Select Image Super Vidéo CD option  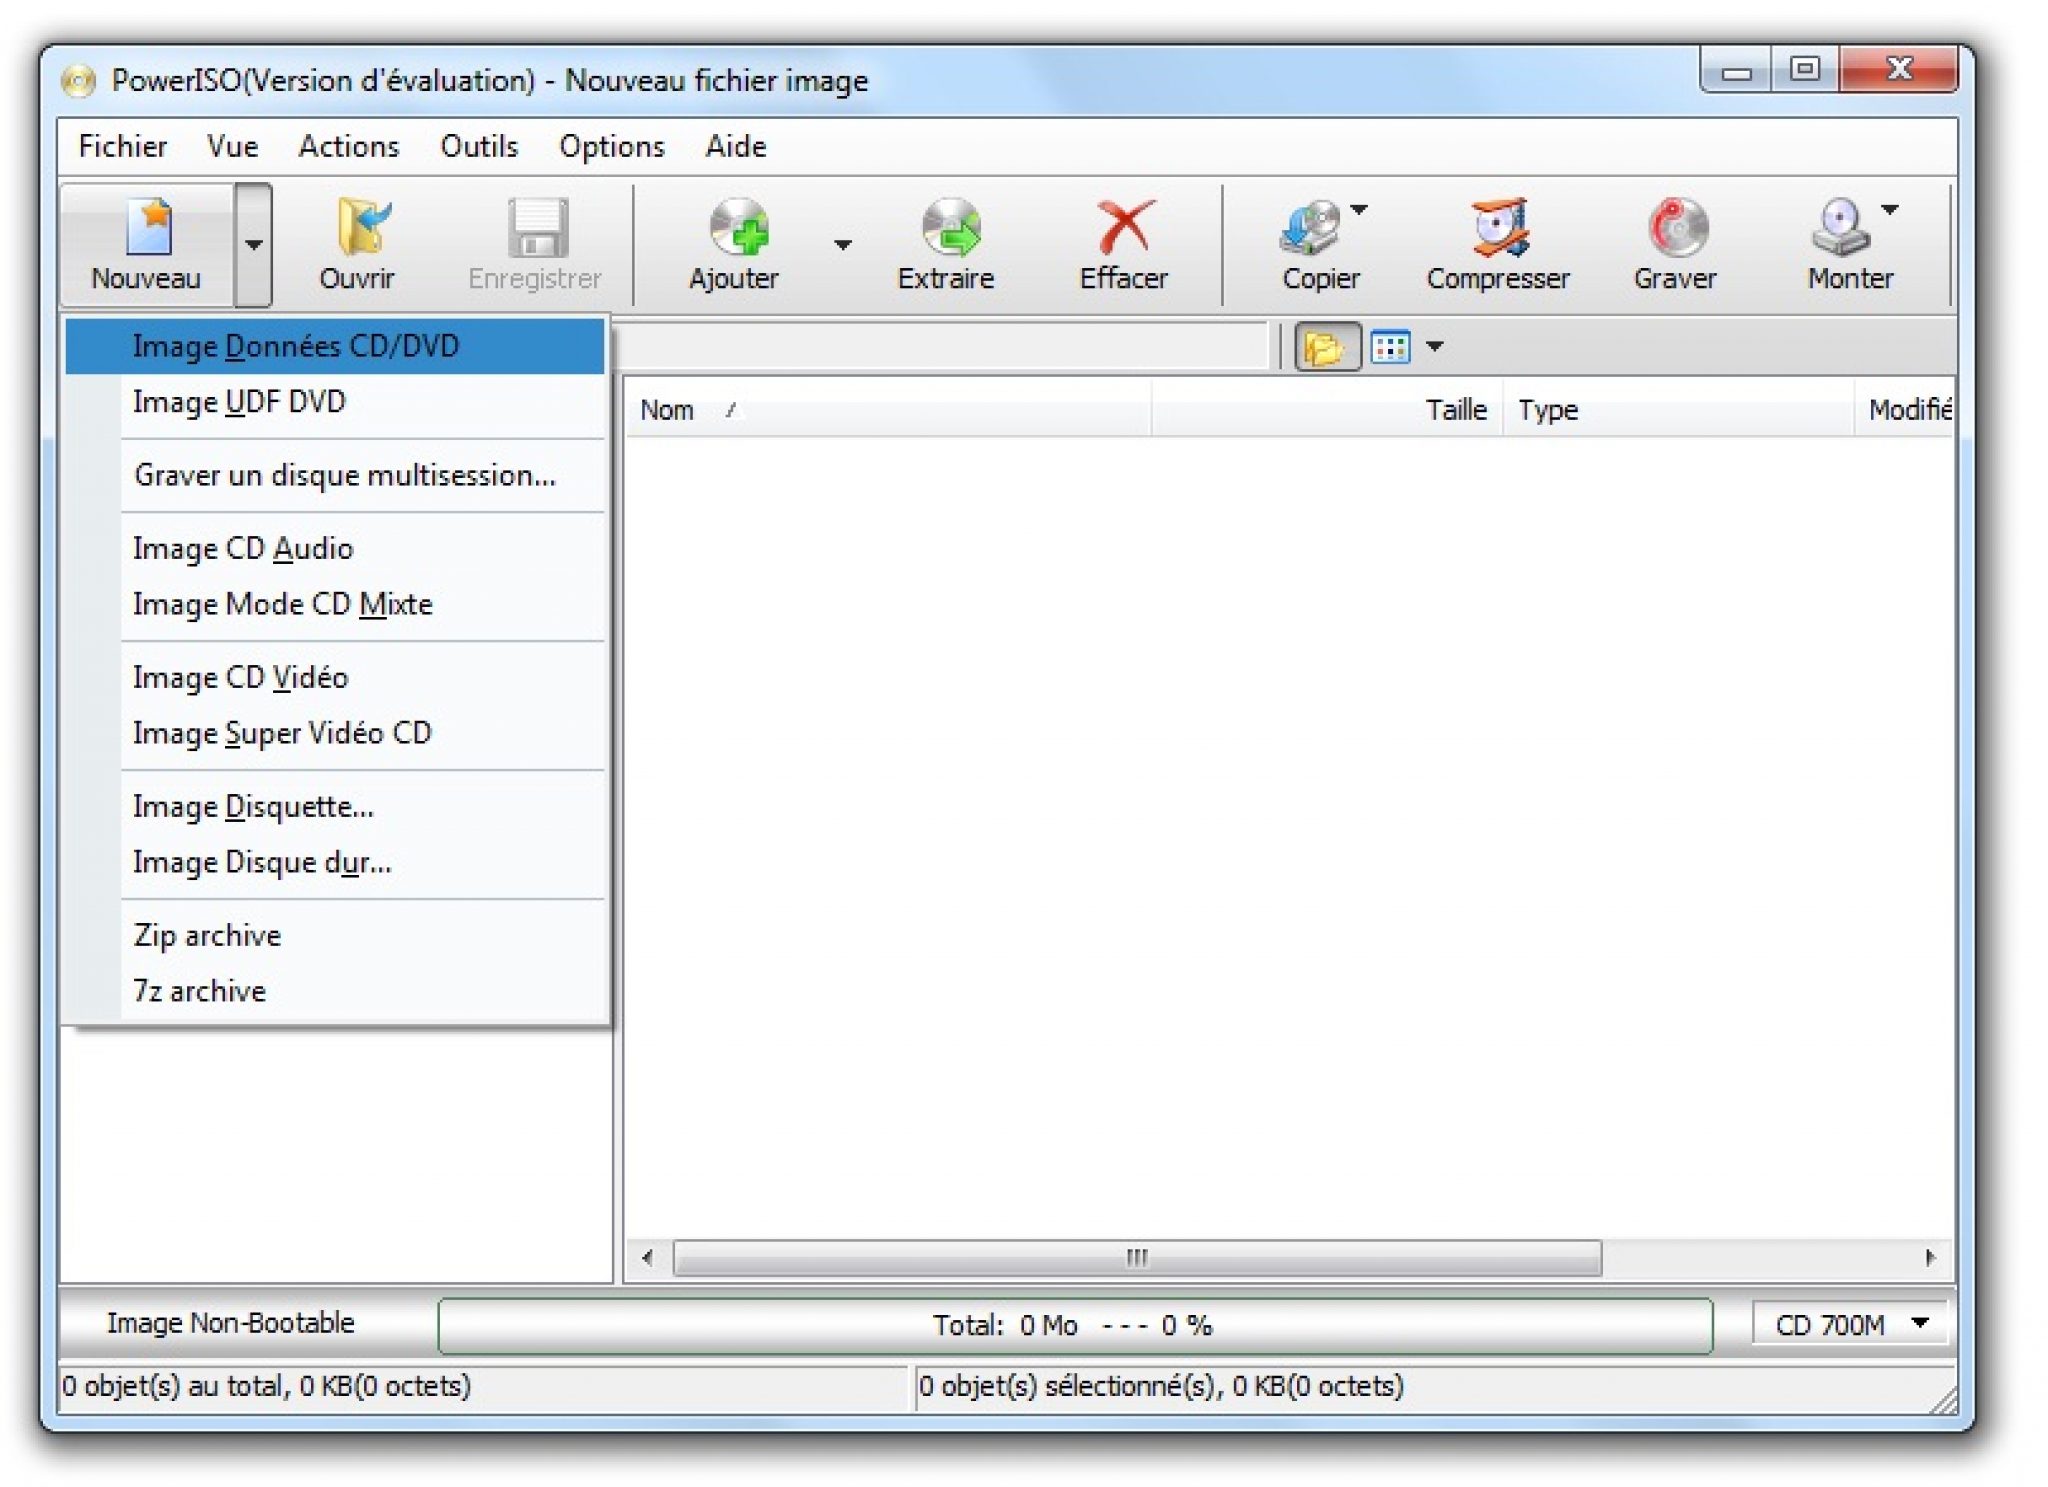click(335, 733)
